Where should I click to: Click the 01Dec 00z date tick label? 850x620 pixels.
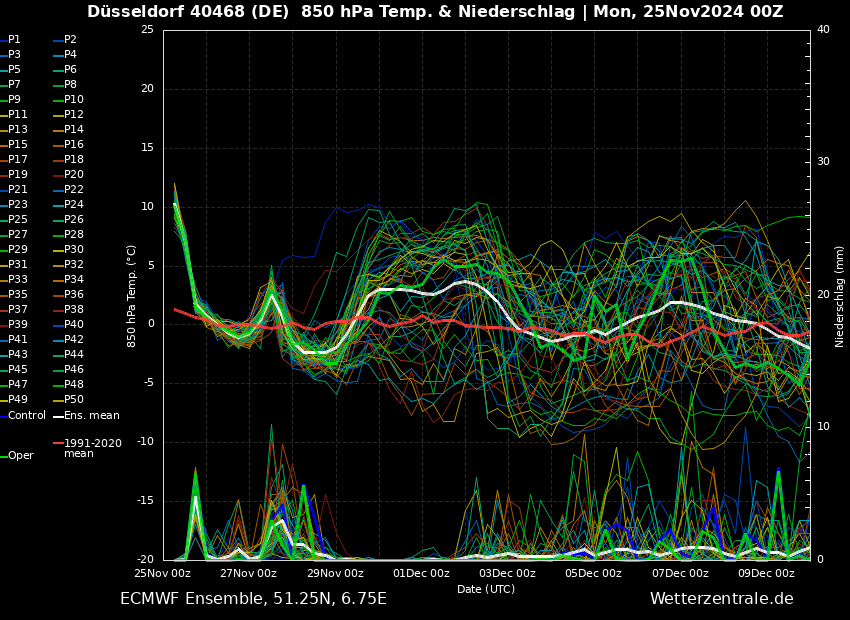click(421, 574)
